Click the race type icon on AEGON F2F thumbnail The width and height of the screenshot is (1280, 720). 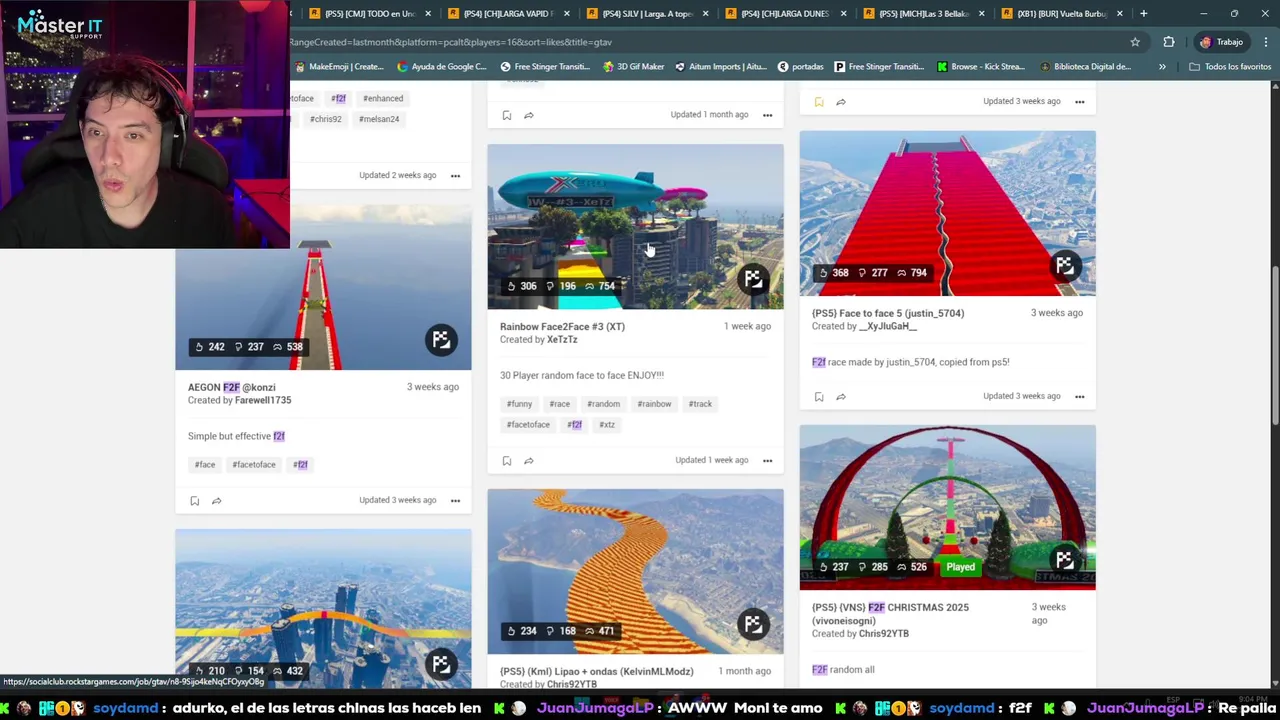(x=441, y=340)
